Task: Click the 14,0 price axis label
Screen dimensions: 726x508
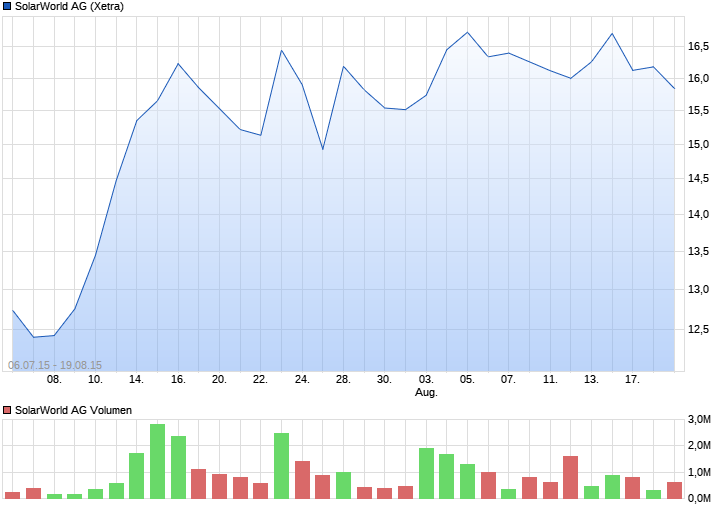Action: coord(699,214)
